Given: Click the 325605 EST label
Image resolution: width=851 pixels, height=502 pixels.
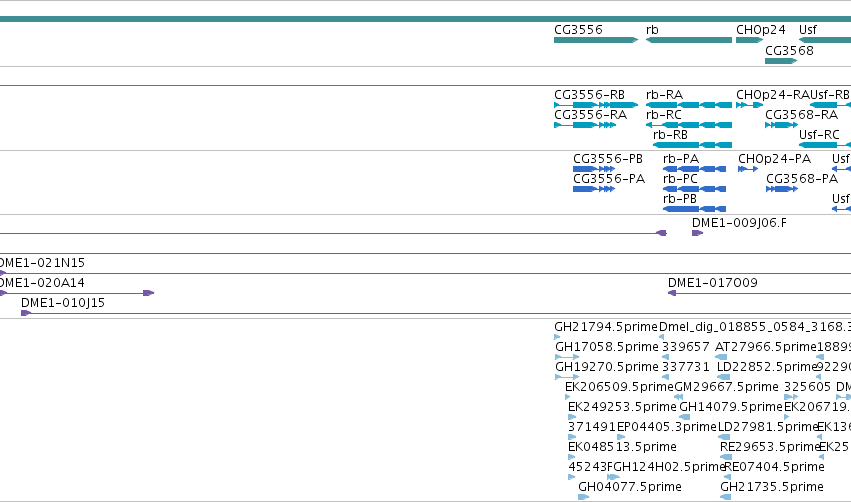Looking at the screenshot, I should [807, 387].
